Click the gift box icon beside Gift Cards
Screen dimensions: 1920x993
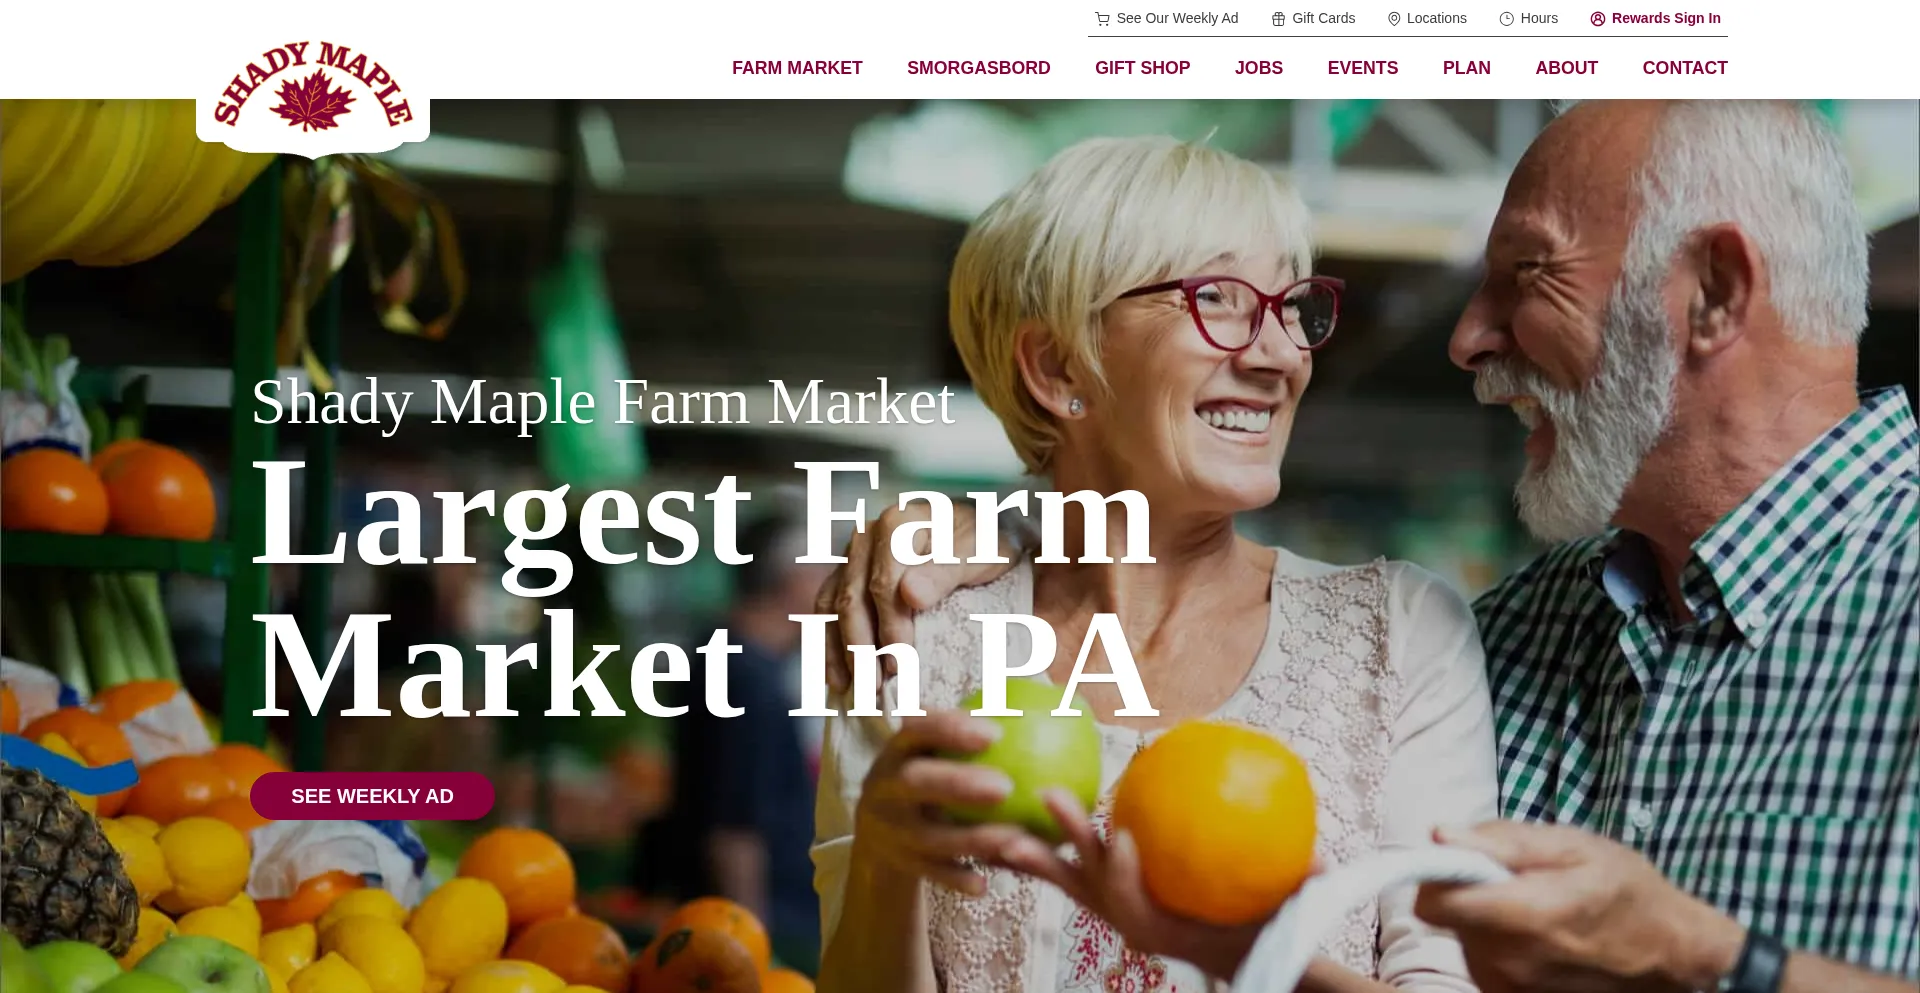(1278, 19)
